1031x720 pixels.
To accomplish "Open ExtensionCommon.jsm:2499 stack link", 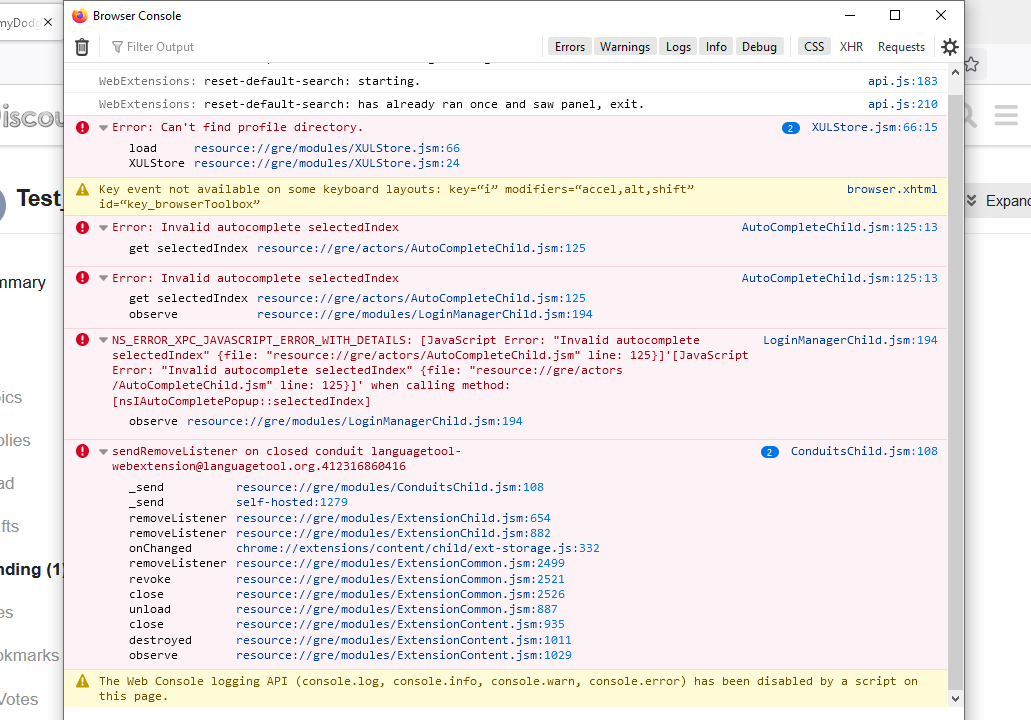I will click(400, 563).
